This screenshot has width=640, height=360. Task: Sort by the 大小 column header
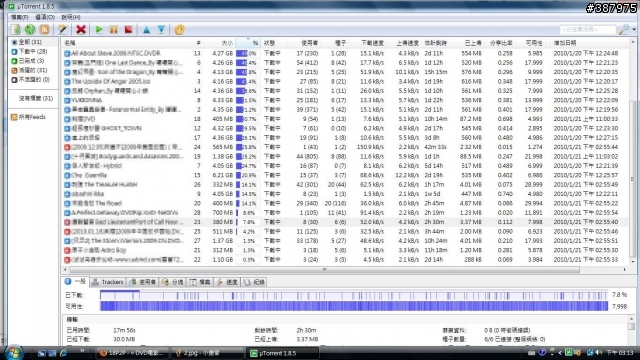click(220, 43)
